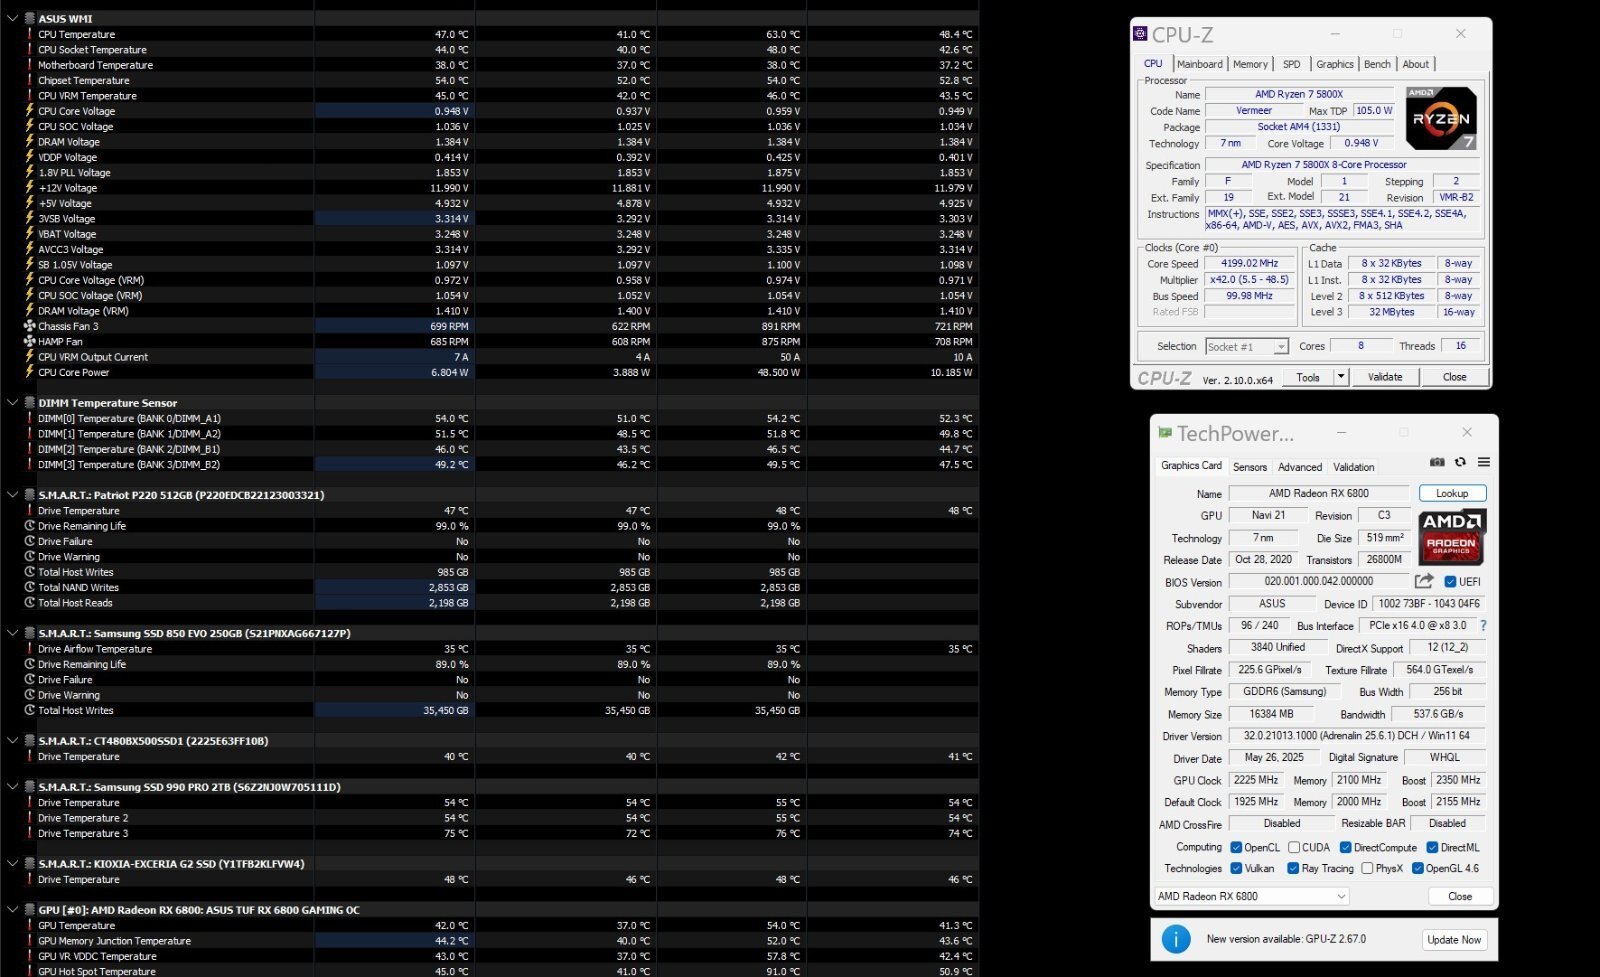
Task: Click the clock icon beside Total NAND Writes
Action: [x=30, y=587]
